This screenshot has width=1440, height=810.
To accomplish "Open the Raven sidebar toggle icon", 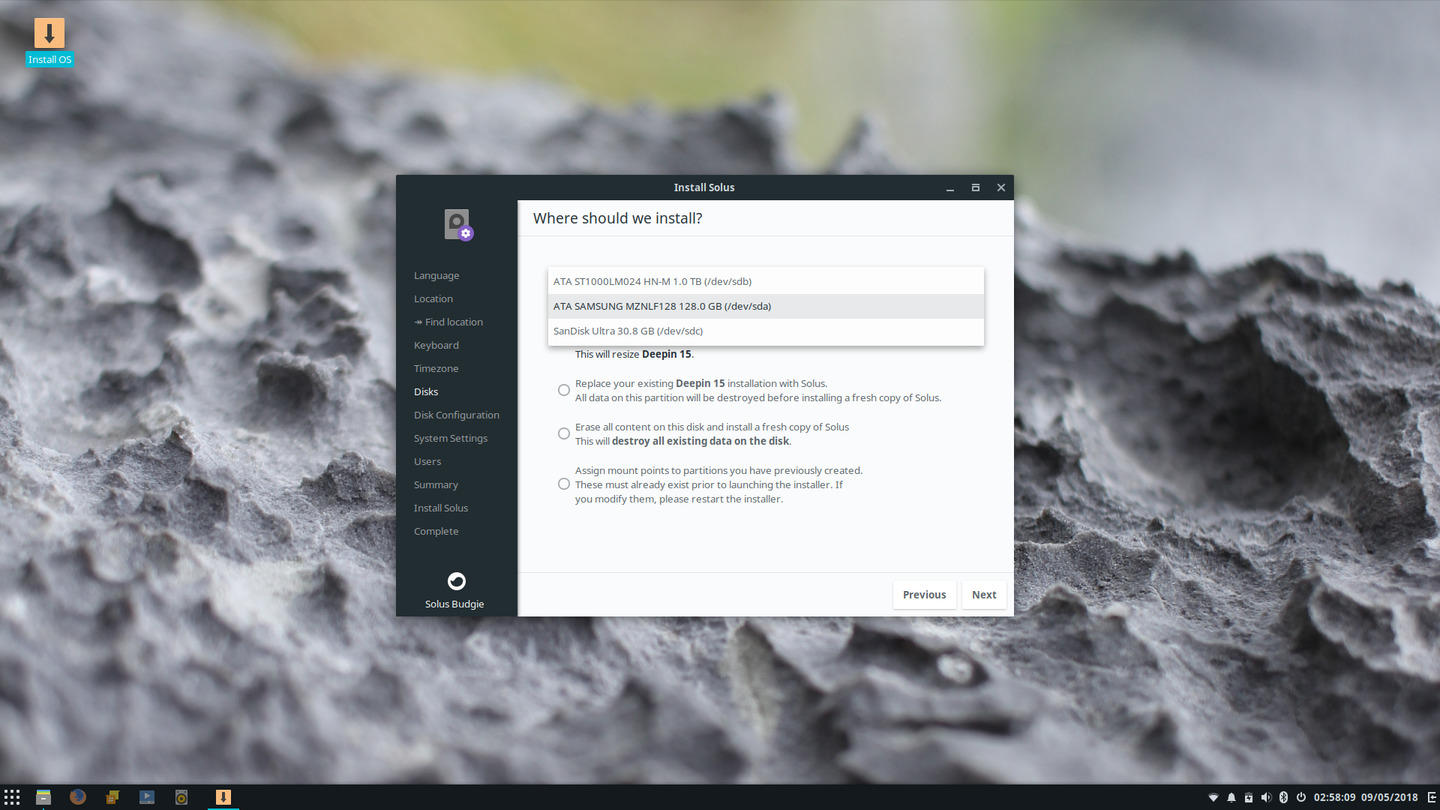I will [x=1431, y=797].
